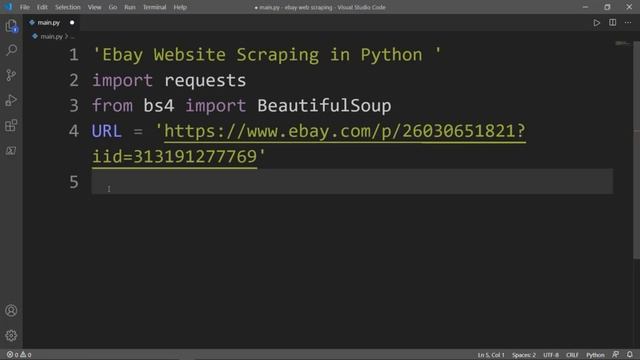Click the editor vertical scrollbar
Viewport: 640px width, 360px height.
click(636, 150)
